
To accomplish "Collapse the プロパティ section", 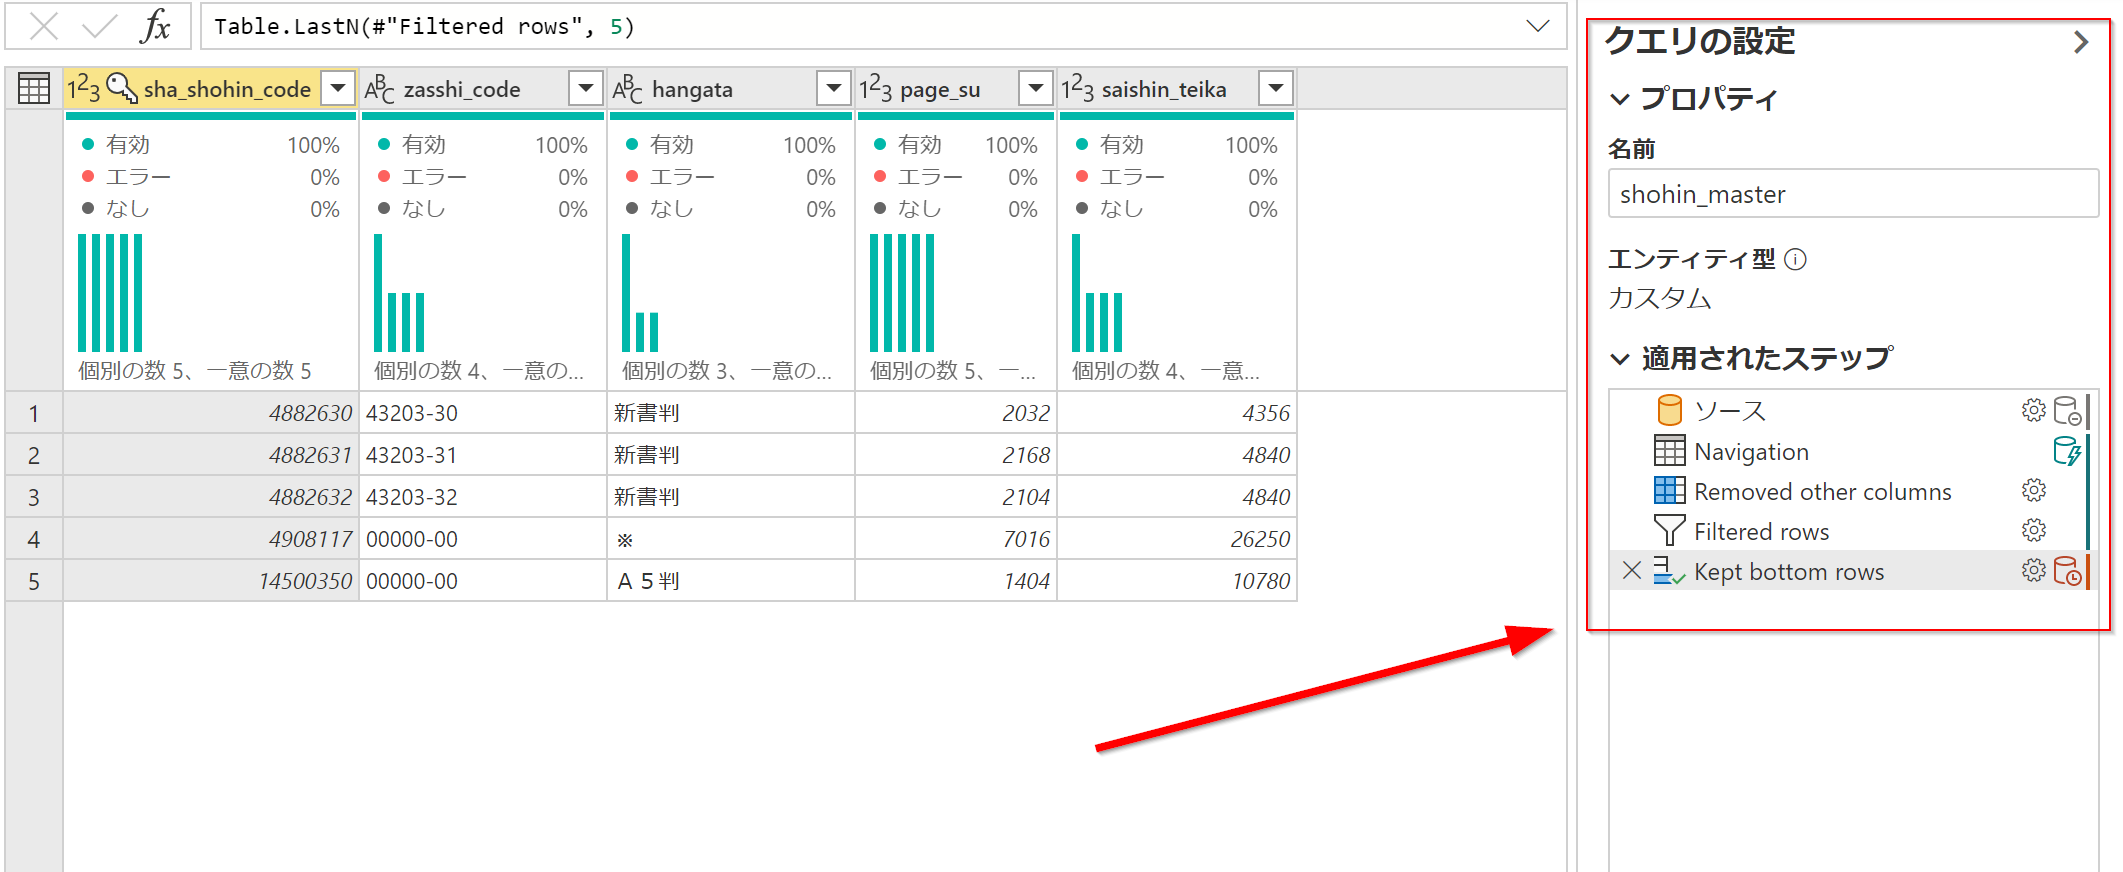I will click(1620, 99).
